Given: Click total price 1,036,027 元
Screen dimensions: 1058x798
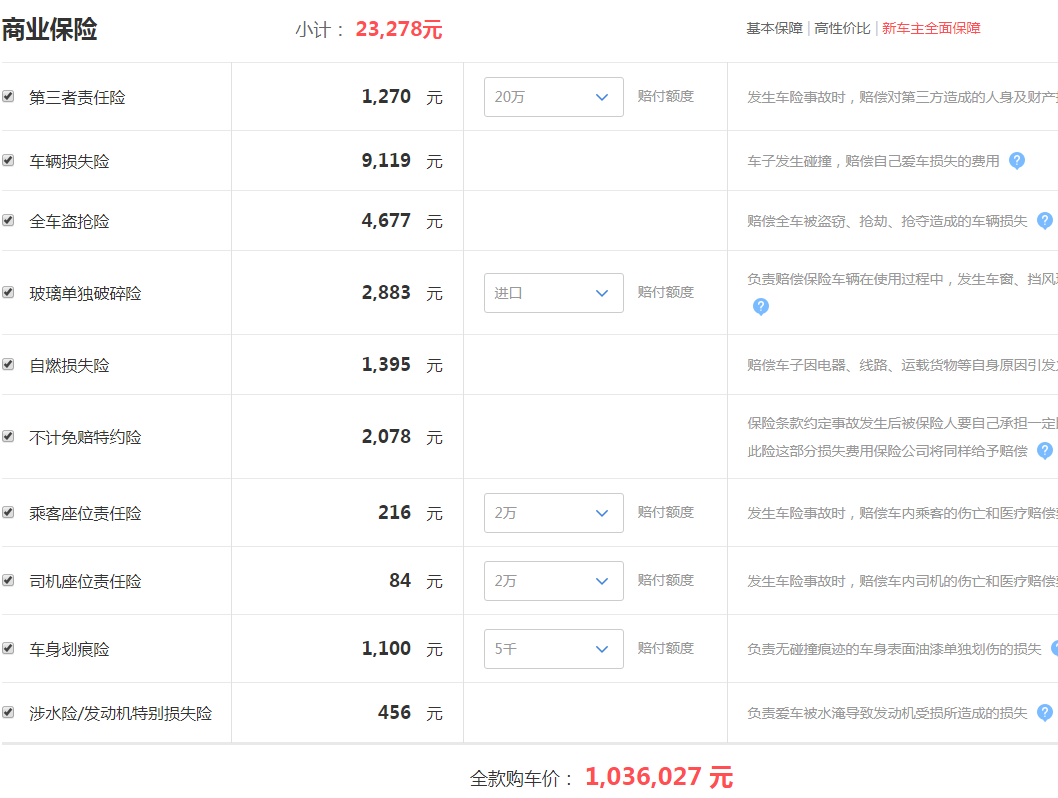Looking at the screenshot, I should pos(659,777).
